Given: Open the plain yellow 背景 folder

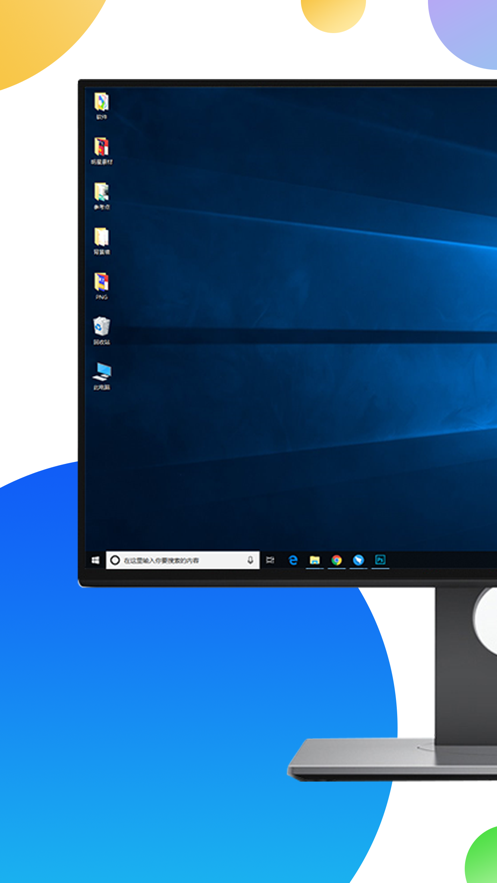Looking at the screenshot, I should pyautogui.click(x=101, y=241).
